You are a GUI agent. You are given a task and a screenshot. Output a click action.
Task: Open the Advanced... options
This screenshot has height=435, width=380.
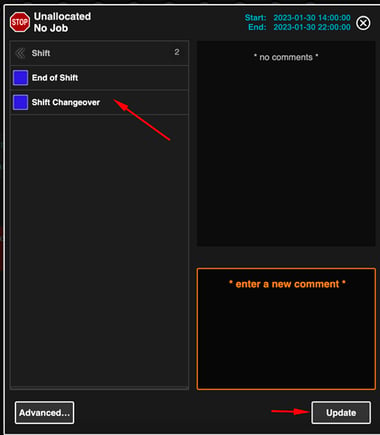point(44,413)
